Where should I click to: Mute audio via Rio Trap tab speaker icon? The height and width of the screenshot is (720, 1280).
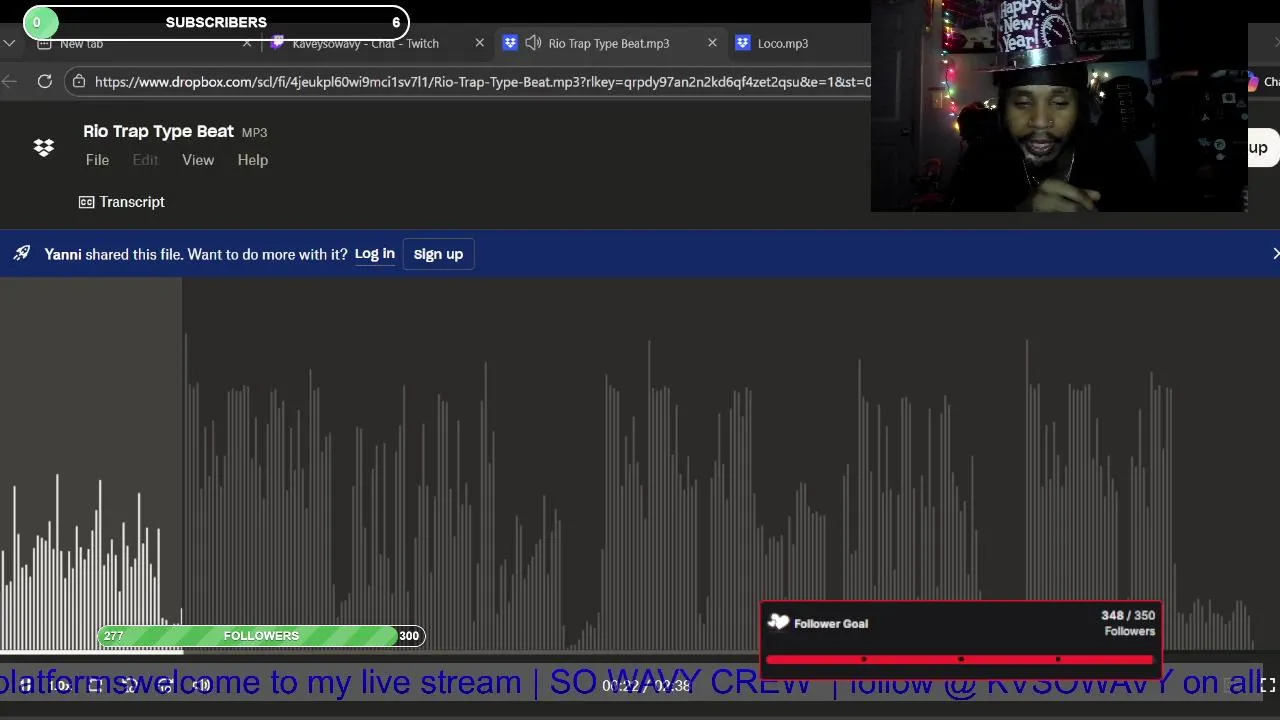click(533, 43)
